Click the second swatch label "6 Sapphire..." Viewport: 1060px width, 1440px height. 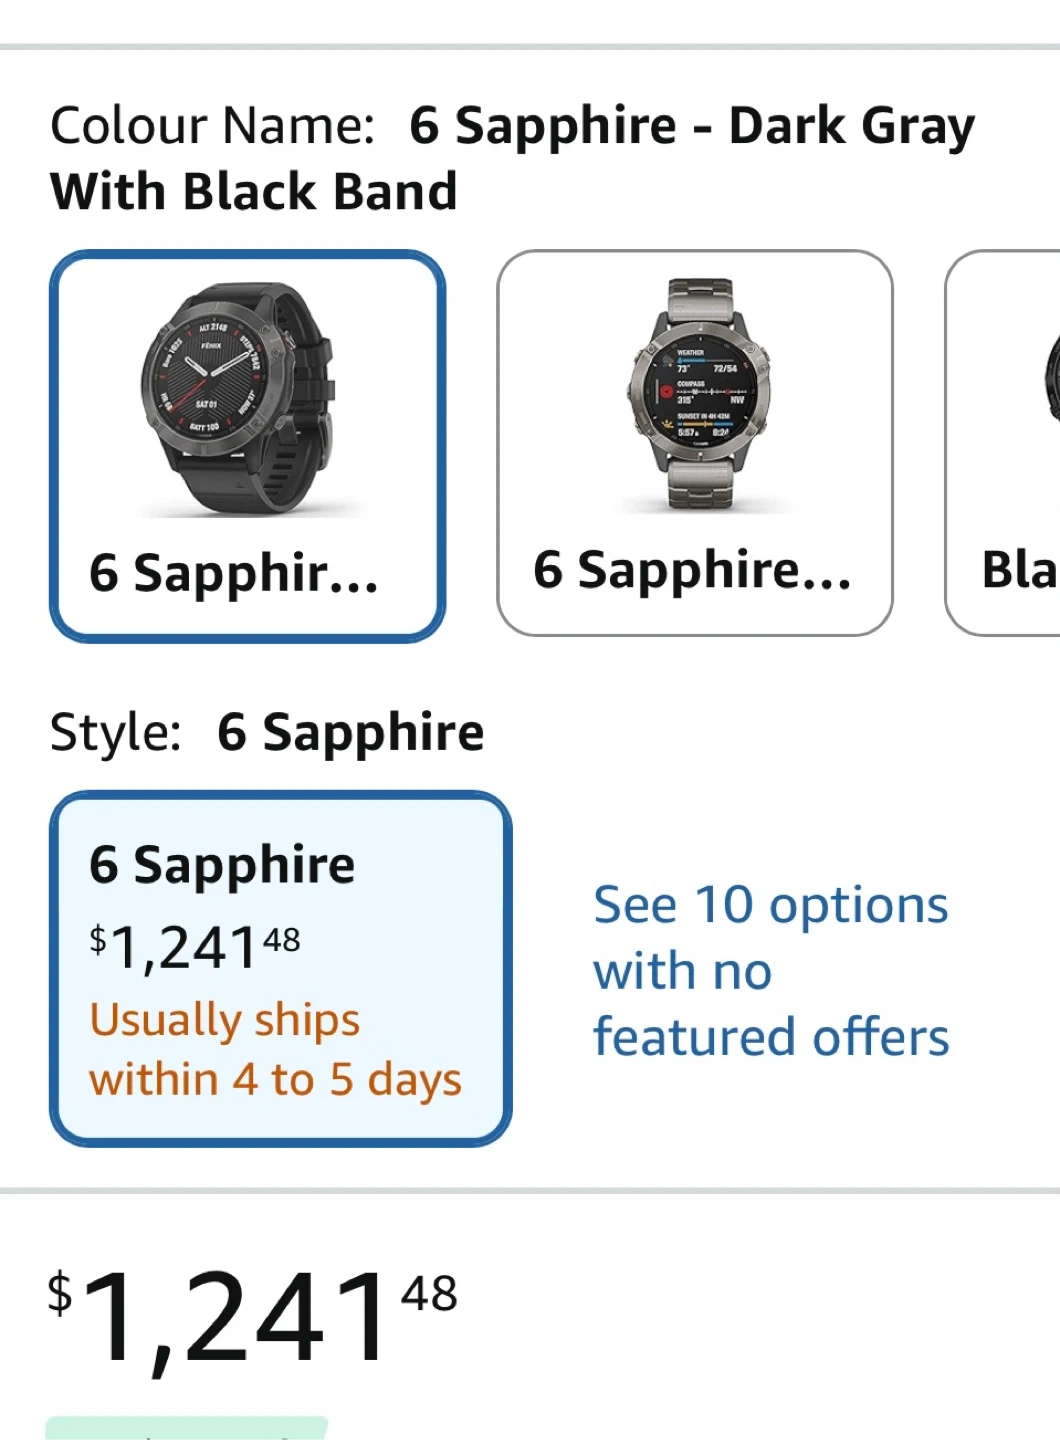(x=692, y=570)
